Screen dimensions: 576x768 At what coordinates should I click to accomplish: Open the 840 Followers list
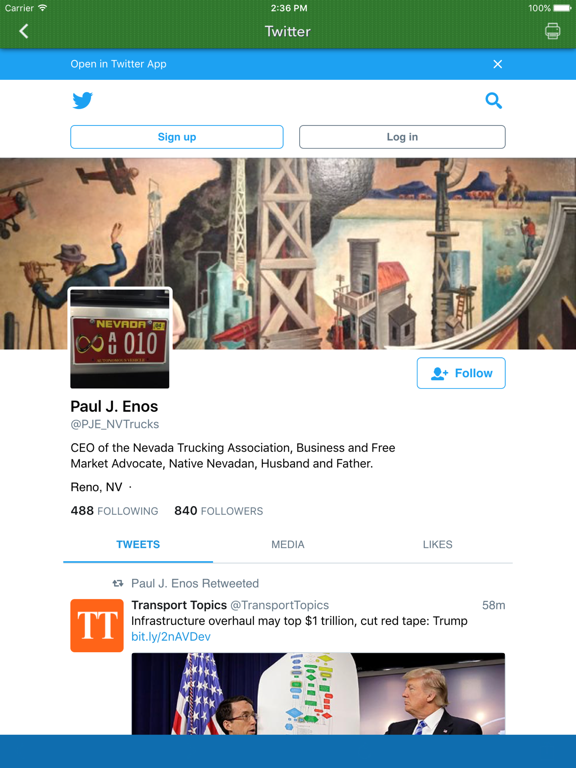click(x=218, y=511)
